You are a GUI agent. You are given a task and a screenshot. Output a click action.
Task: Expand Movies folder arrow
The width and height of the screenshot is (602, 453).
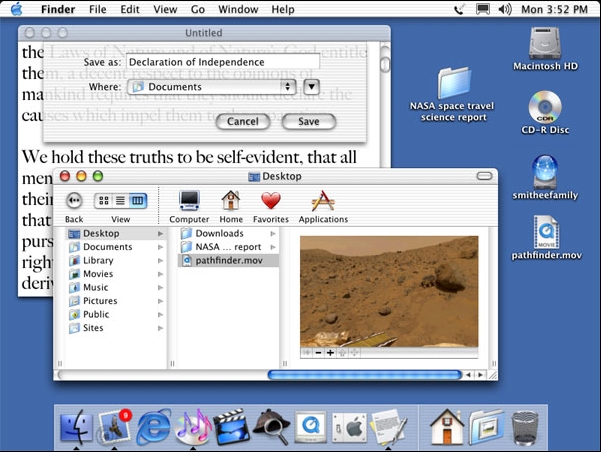pos(160,274)
